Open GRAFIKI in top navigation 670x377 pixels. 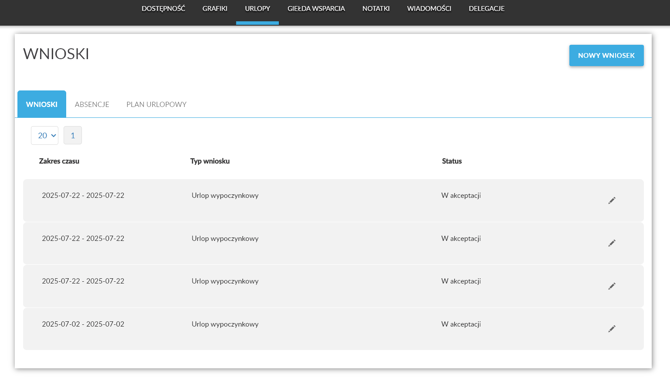click(215, 9)
